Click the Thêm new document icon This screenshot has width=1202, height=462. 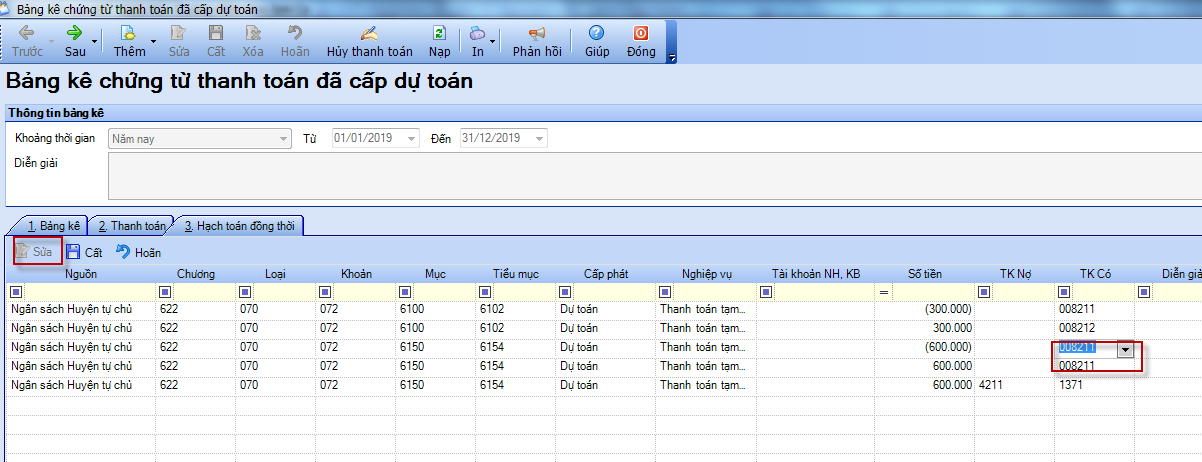129,33
